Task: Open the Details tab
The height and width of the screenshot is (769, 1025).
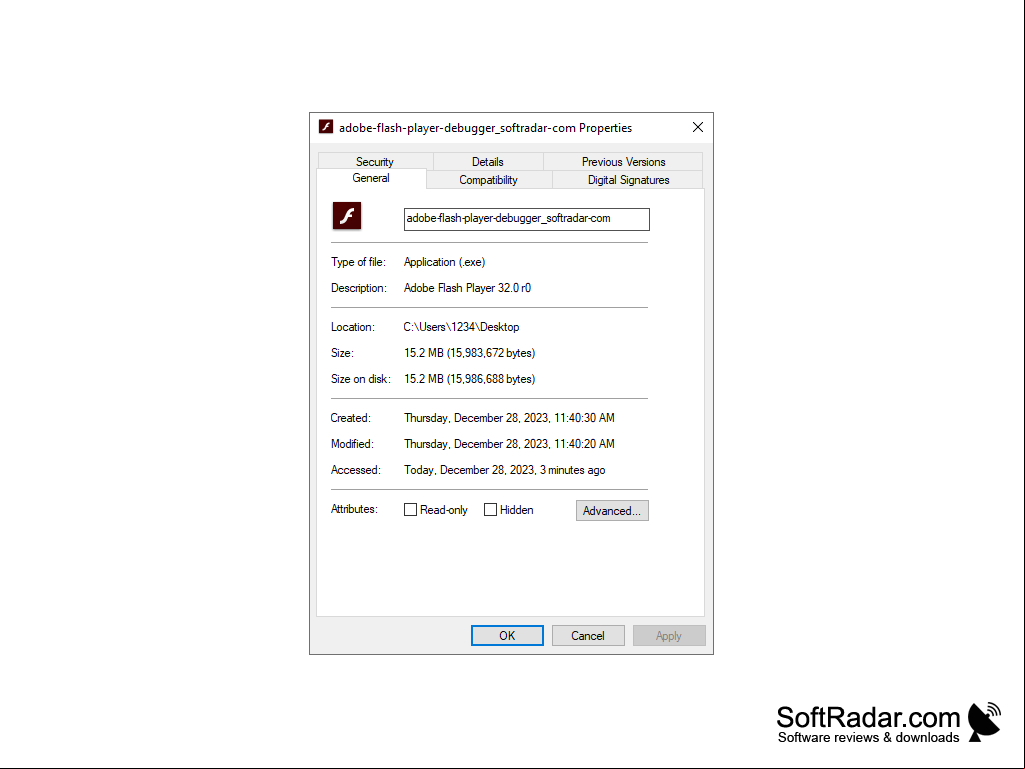Action: (x=488, y=162)
